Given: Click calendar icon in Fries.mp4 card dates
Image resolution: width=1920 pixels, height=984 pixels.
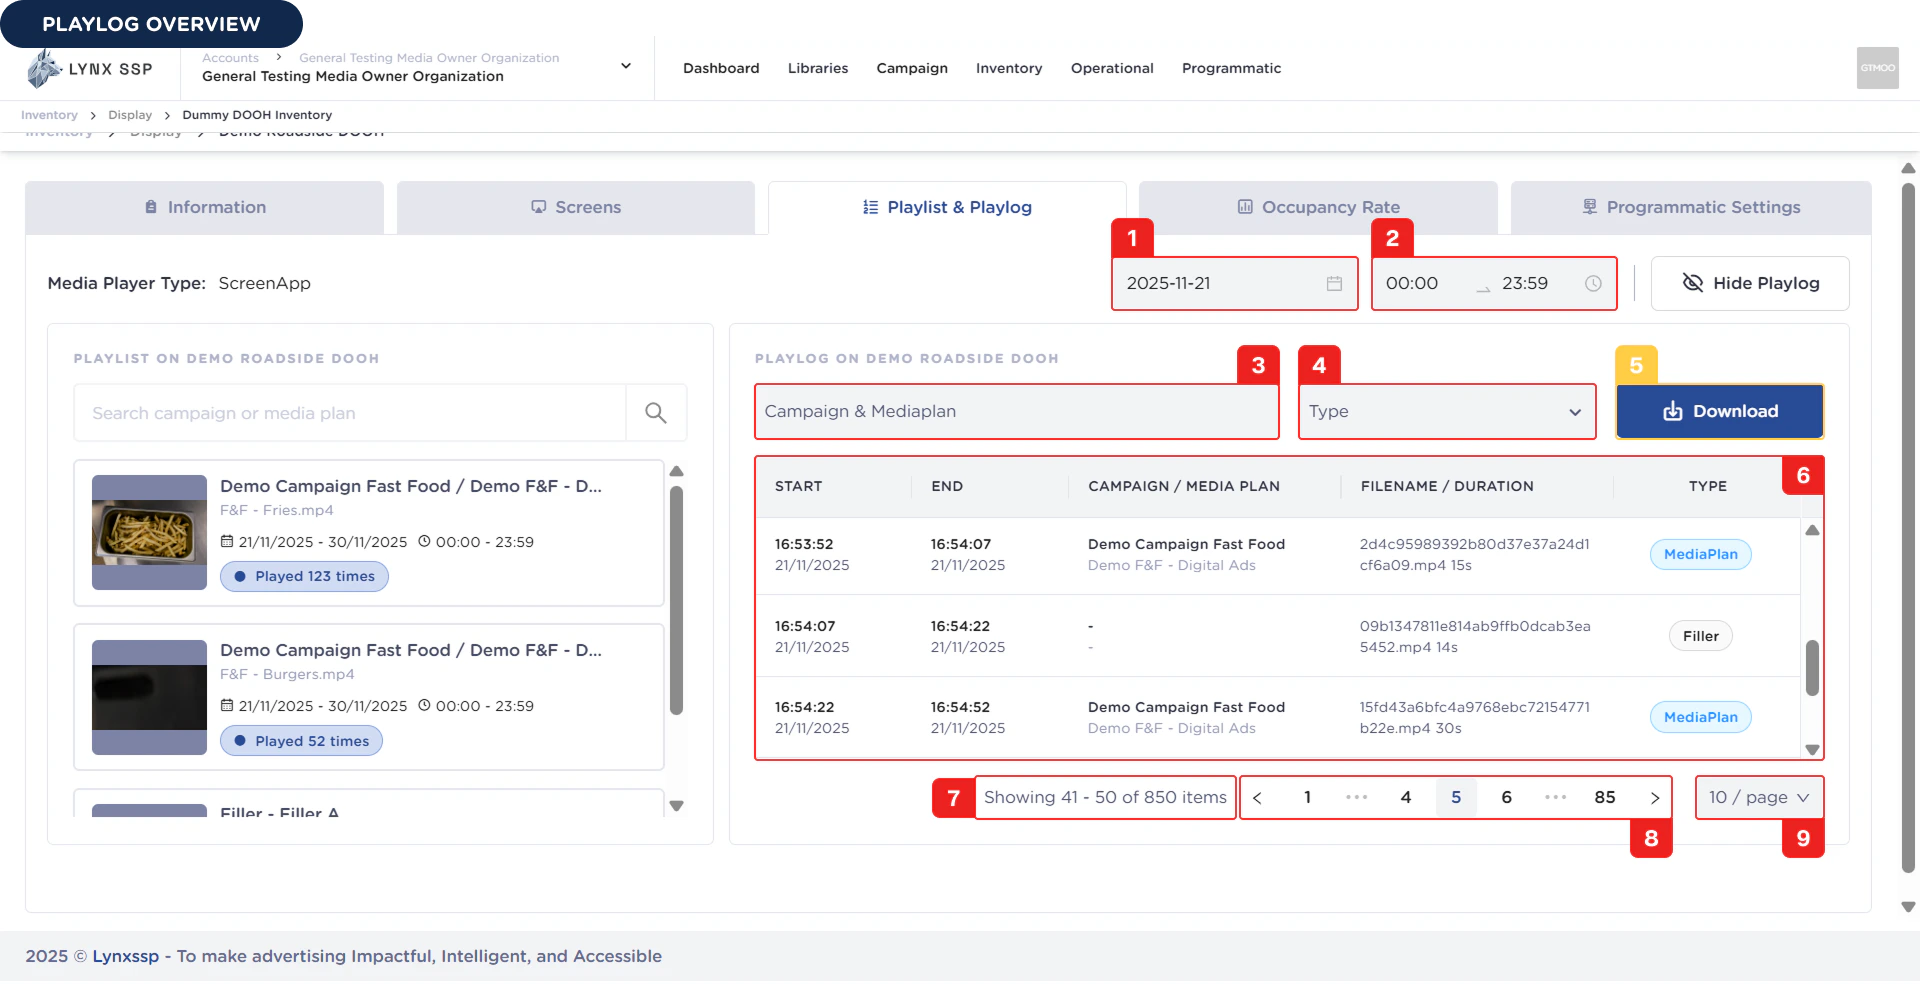Looking at the screenshot, I should [x=227, y=542].
